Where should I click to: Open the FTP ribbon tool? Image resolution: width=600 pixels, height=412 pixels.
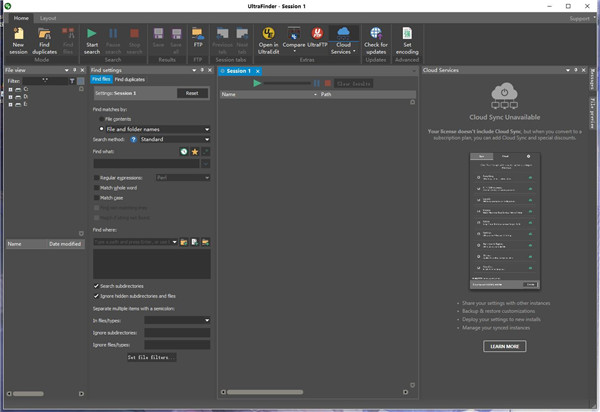(198, 37)
